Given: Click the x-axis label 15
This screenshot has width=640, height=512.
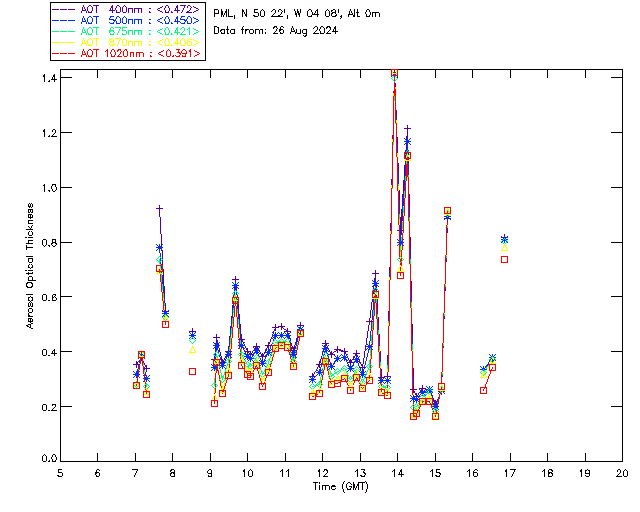Looking at the screenshot, I should coord(435,473).
